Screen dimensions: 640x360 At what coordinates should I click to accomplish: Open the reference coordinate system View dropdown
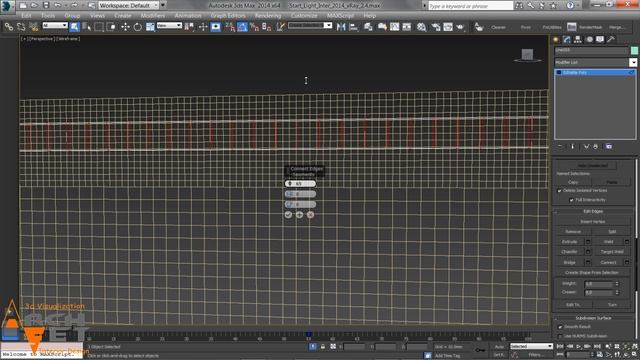click(169, 25)
